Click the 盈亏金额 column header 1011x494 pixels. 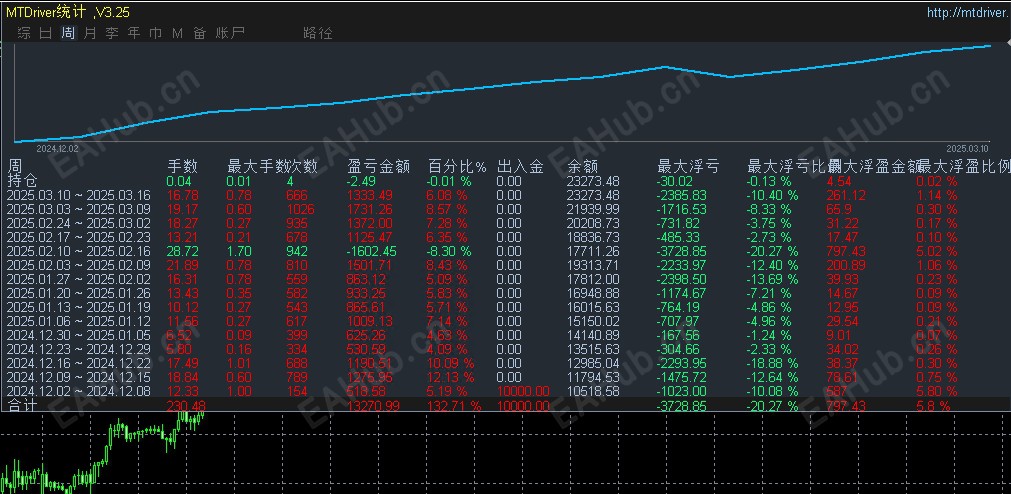378,167
